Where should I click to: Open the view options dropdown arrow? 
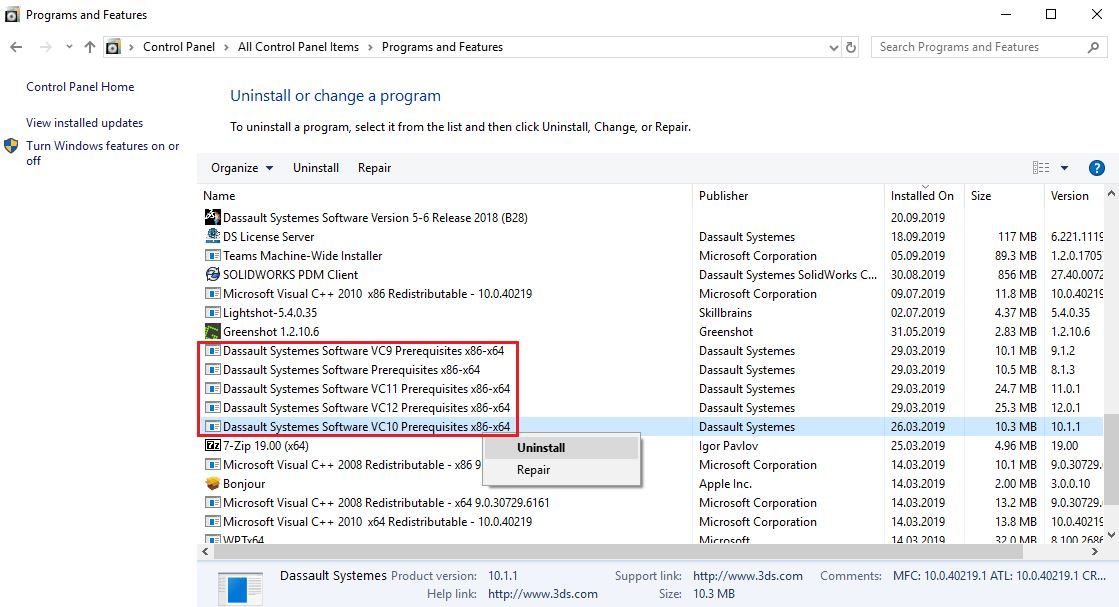click(1064, 168)
